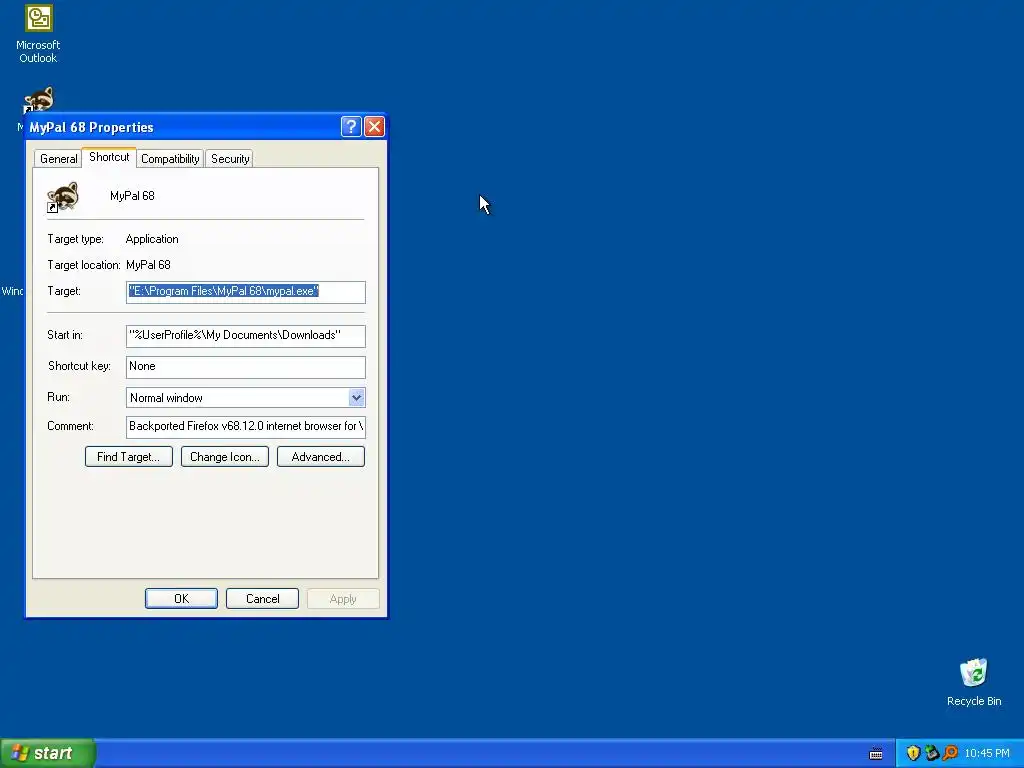
Task: Click the Cancel button
Action: click(263, 599)
